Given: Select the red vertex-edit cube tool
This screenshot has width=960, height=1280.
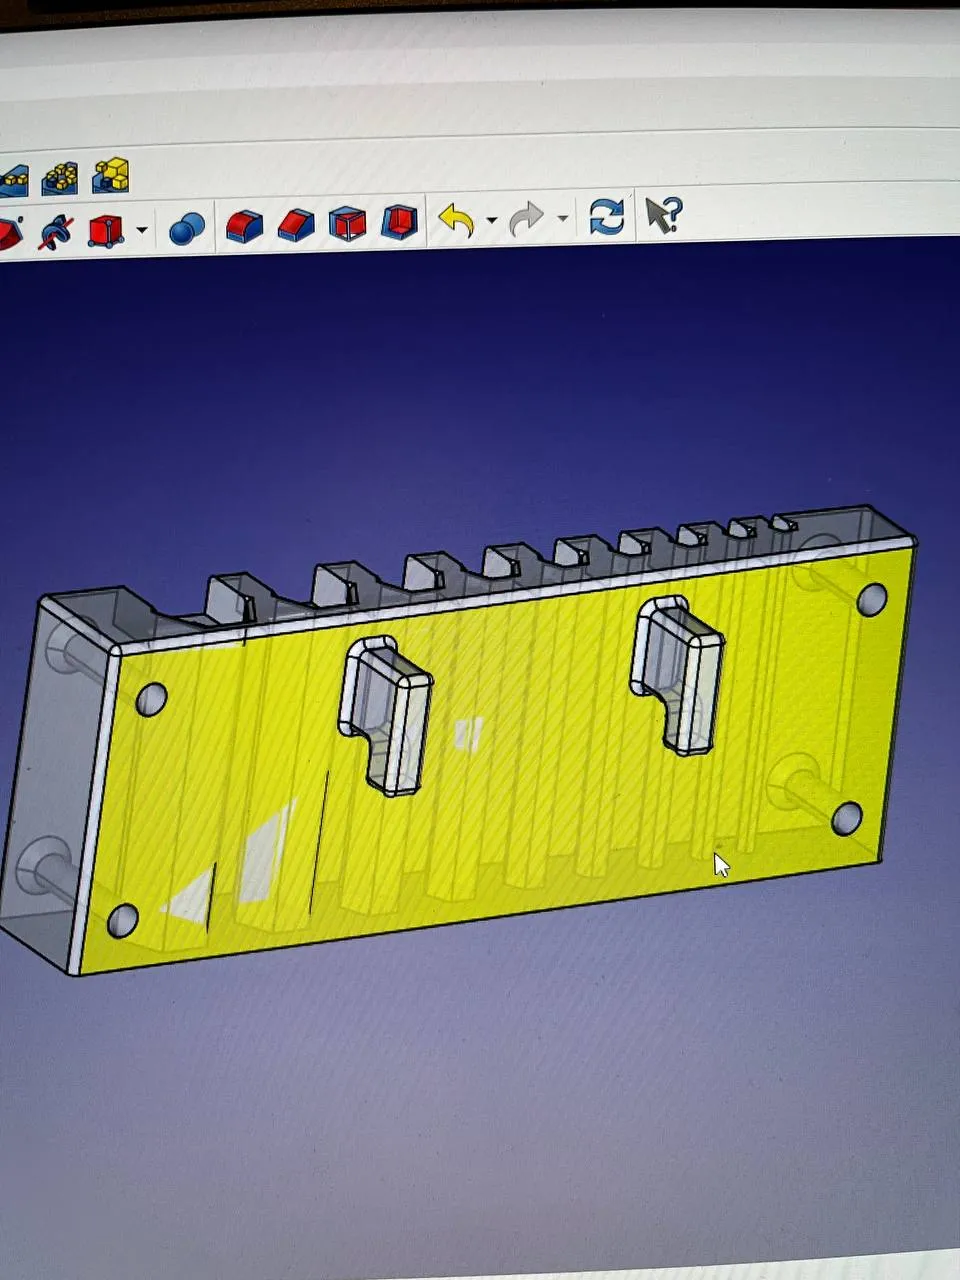Looking at the screenshot, I should (108, 227).
